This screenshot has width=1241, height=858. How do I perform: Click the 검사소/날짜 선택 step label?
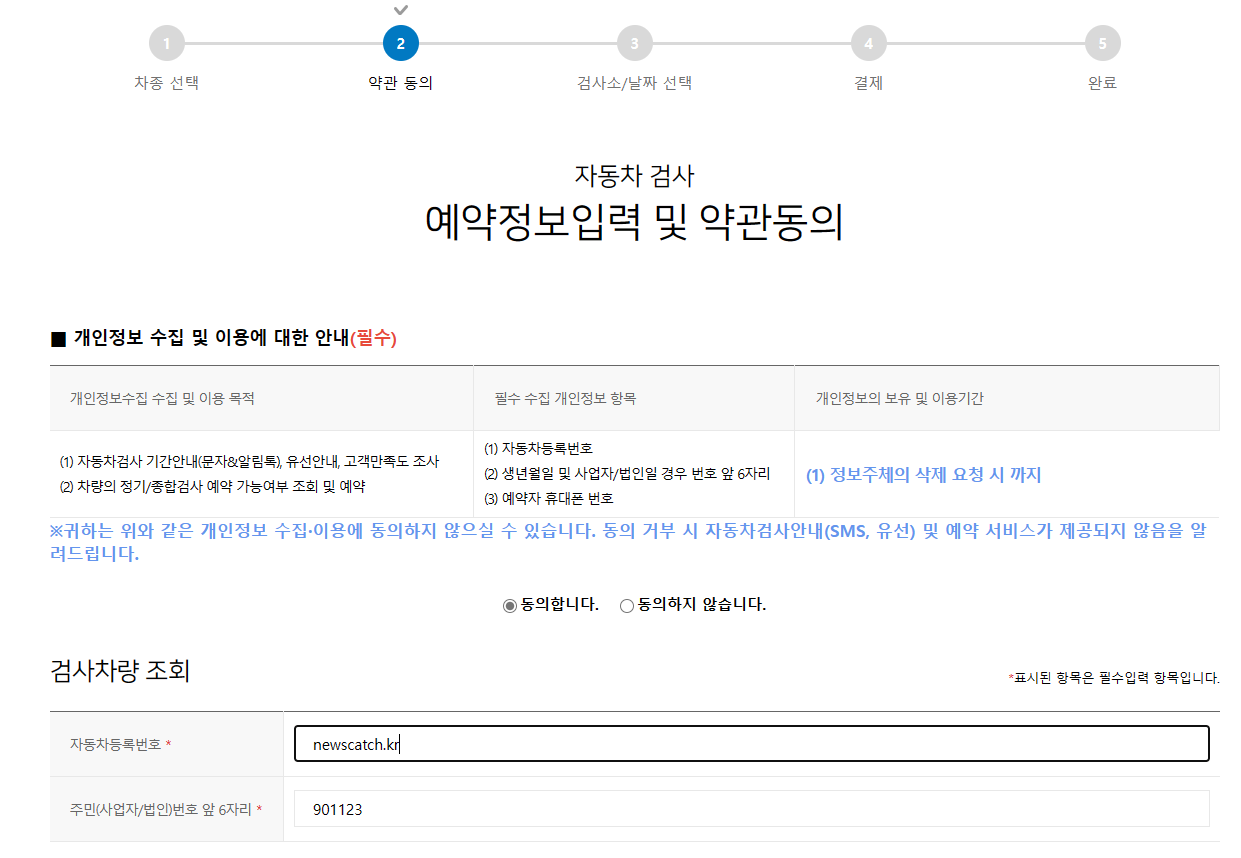coord(635,83)
